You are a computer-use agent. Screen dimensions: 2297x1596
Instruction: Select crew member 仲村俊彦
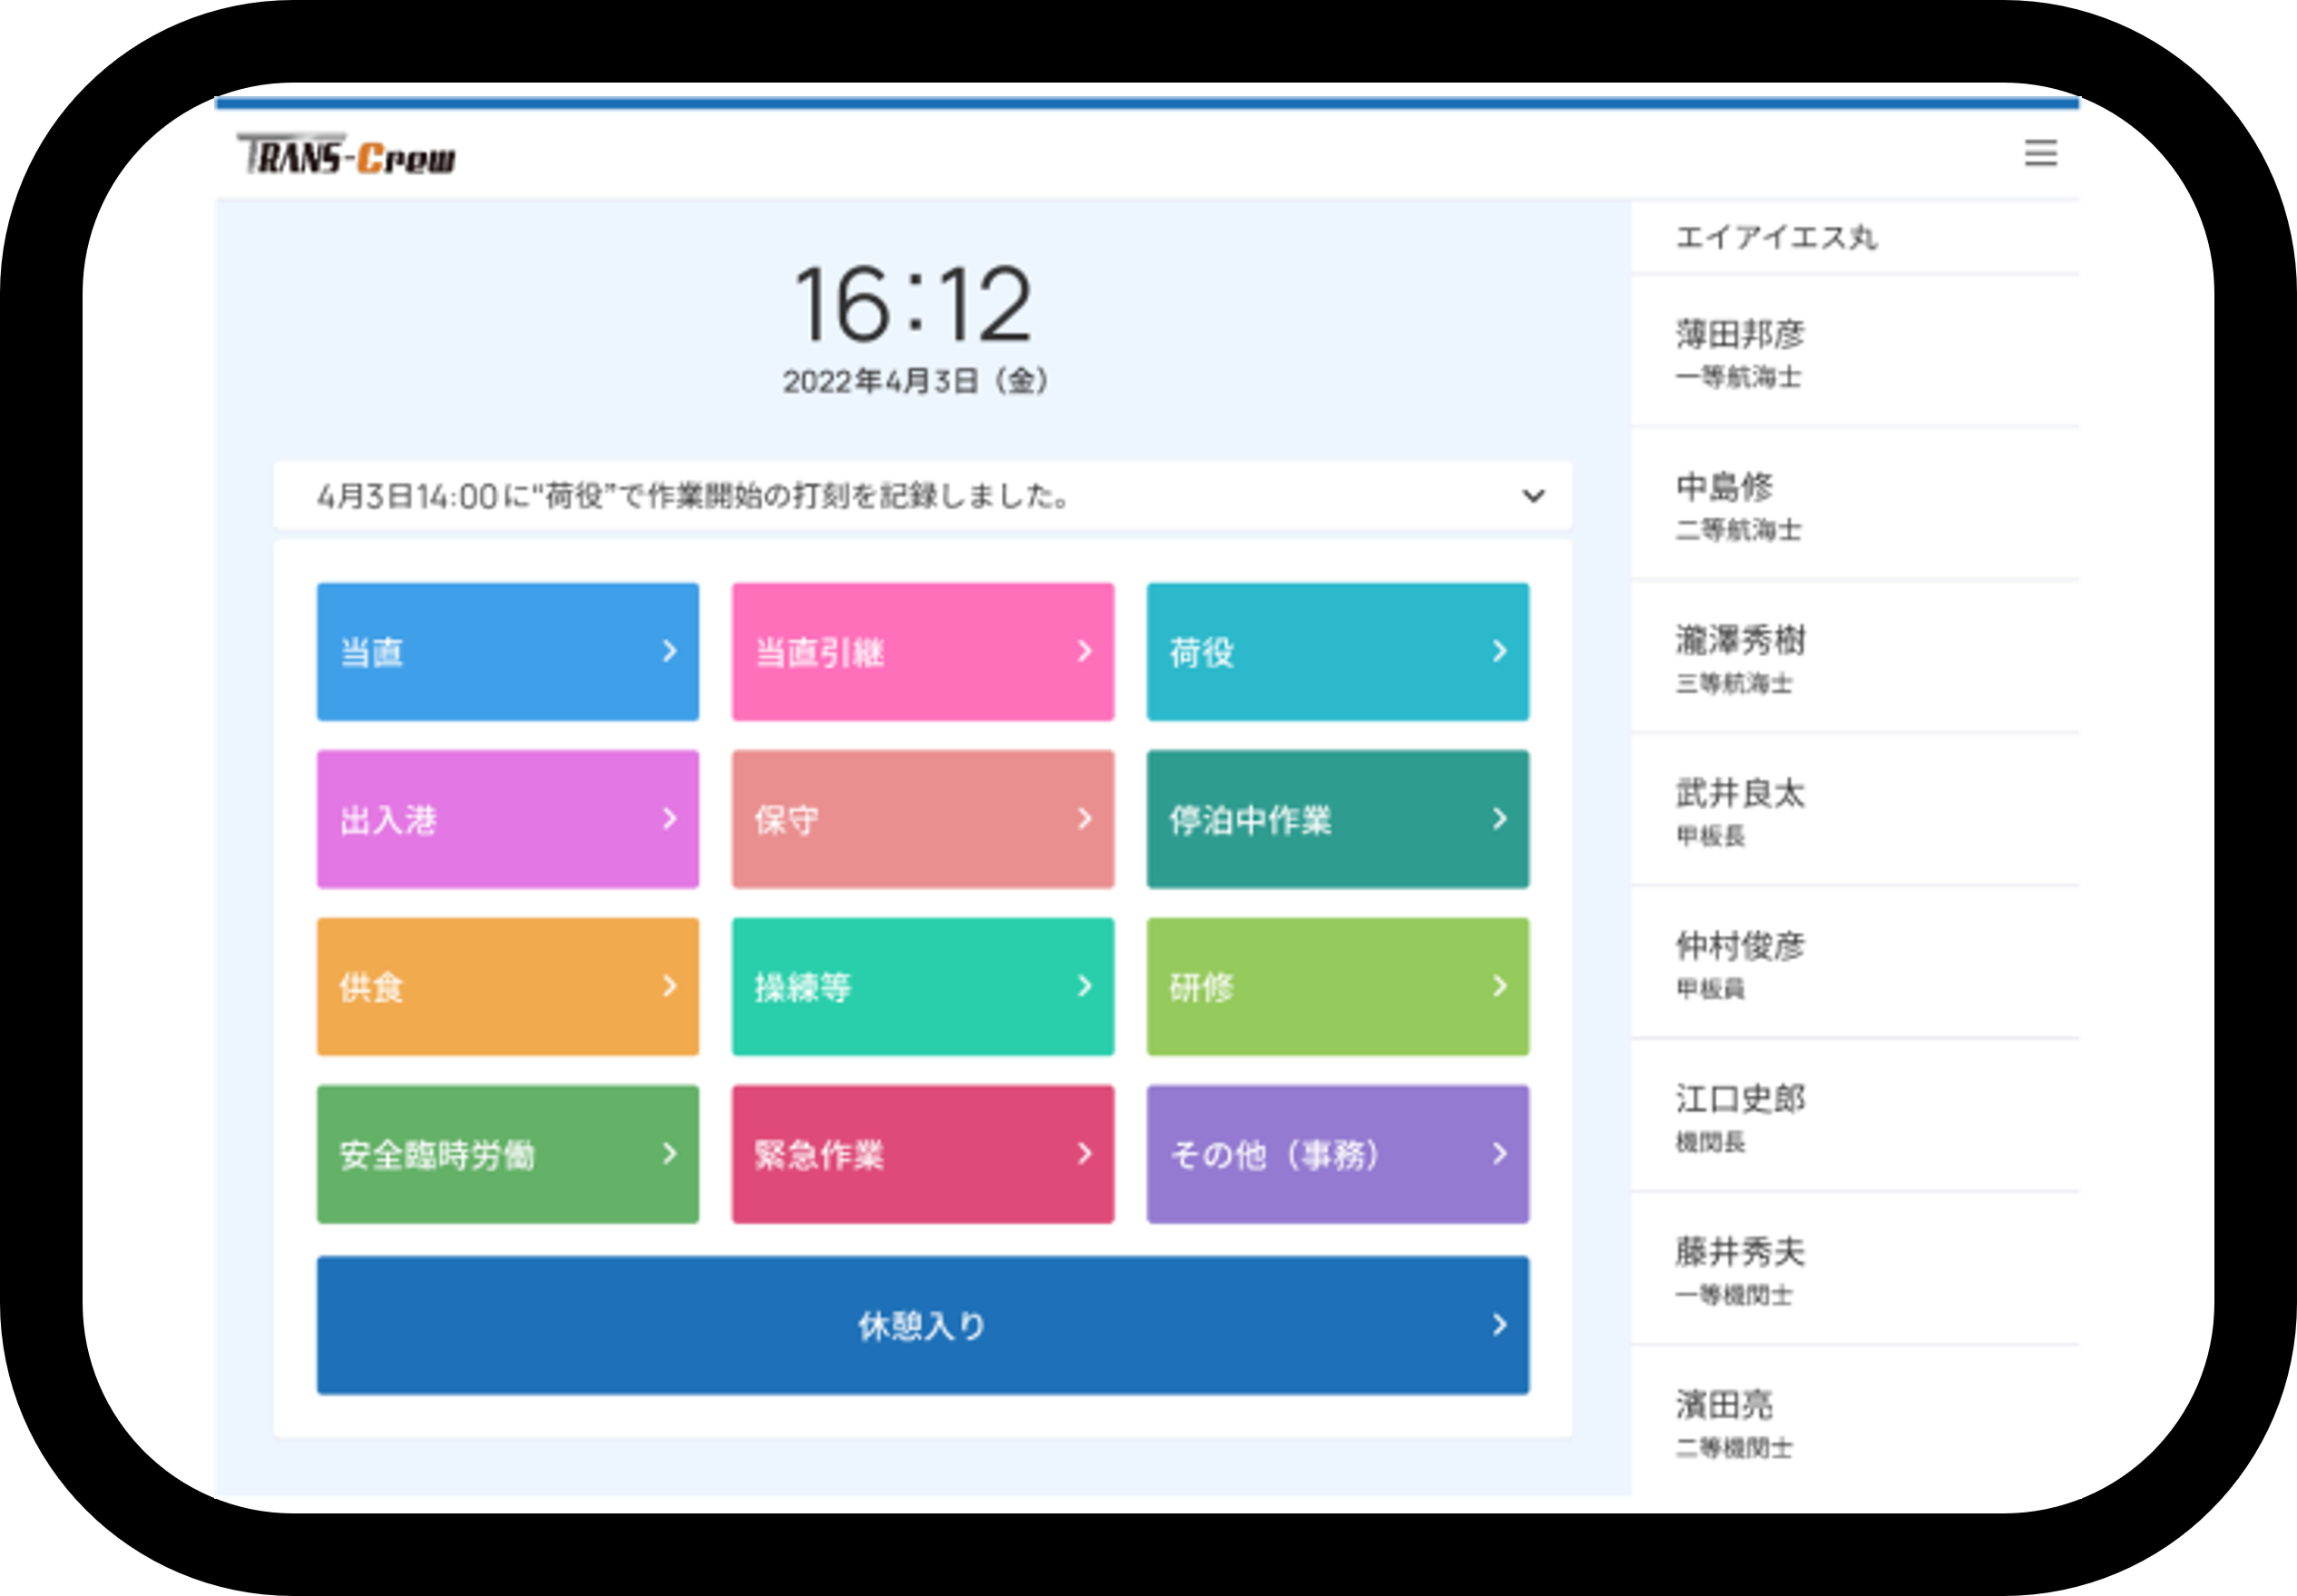(1855, 963)
